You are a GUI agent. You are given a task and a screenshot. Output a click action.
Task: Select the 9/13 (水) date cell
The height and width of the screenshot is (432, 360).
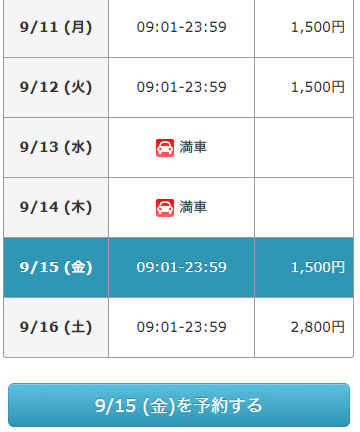pos(56,147)
